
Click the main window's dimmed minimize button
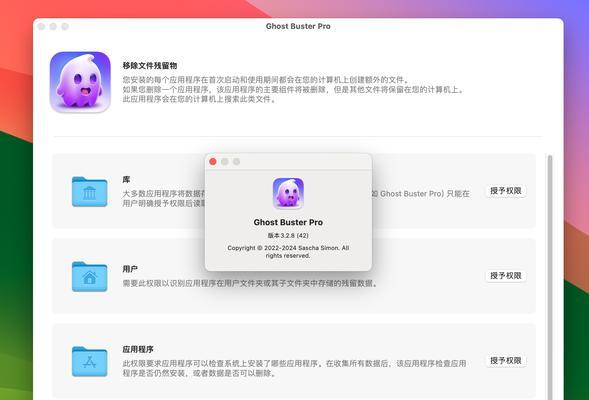(x=53, y=26)
